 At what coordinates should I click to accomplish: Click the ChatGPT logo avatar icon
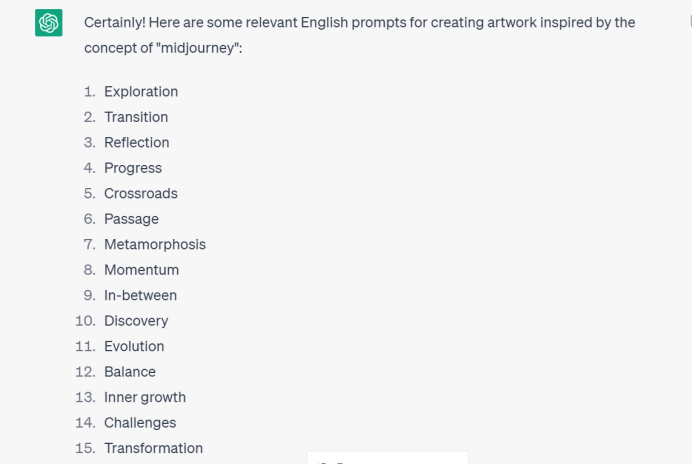pyautogui.click(x=49, y=22)
